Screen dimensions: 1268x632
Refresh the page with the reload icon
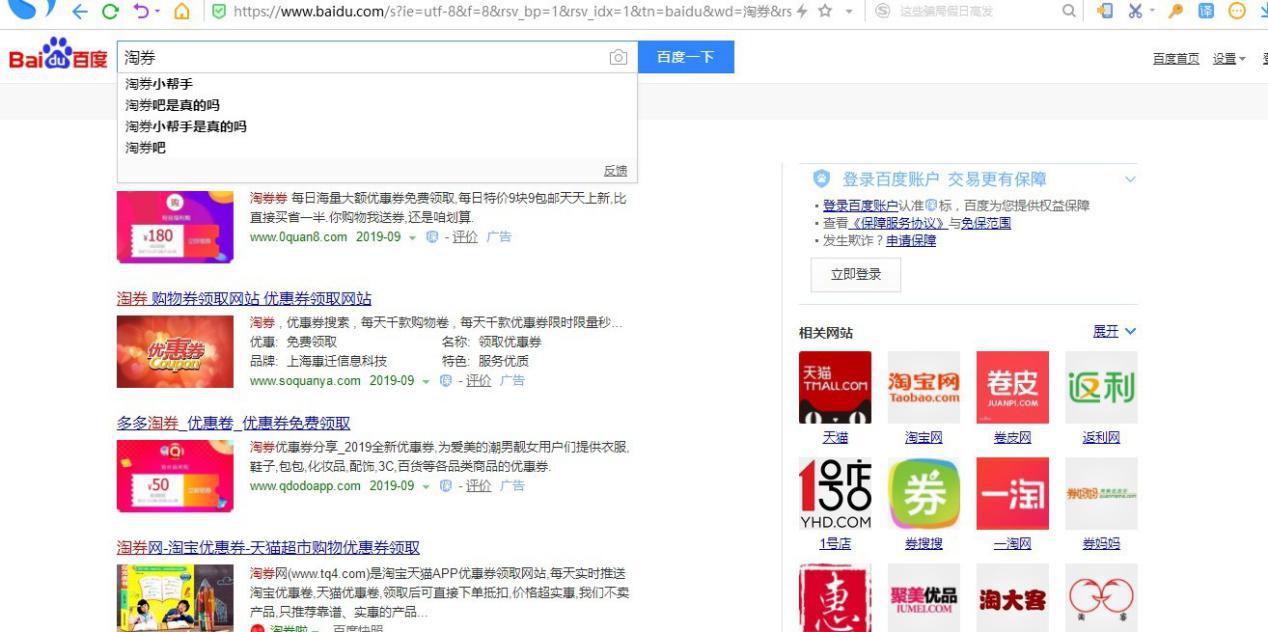coord(110,10)
